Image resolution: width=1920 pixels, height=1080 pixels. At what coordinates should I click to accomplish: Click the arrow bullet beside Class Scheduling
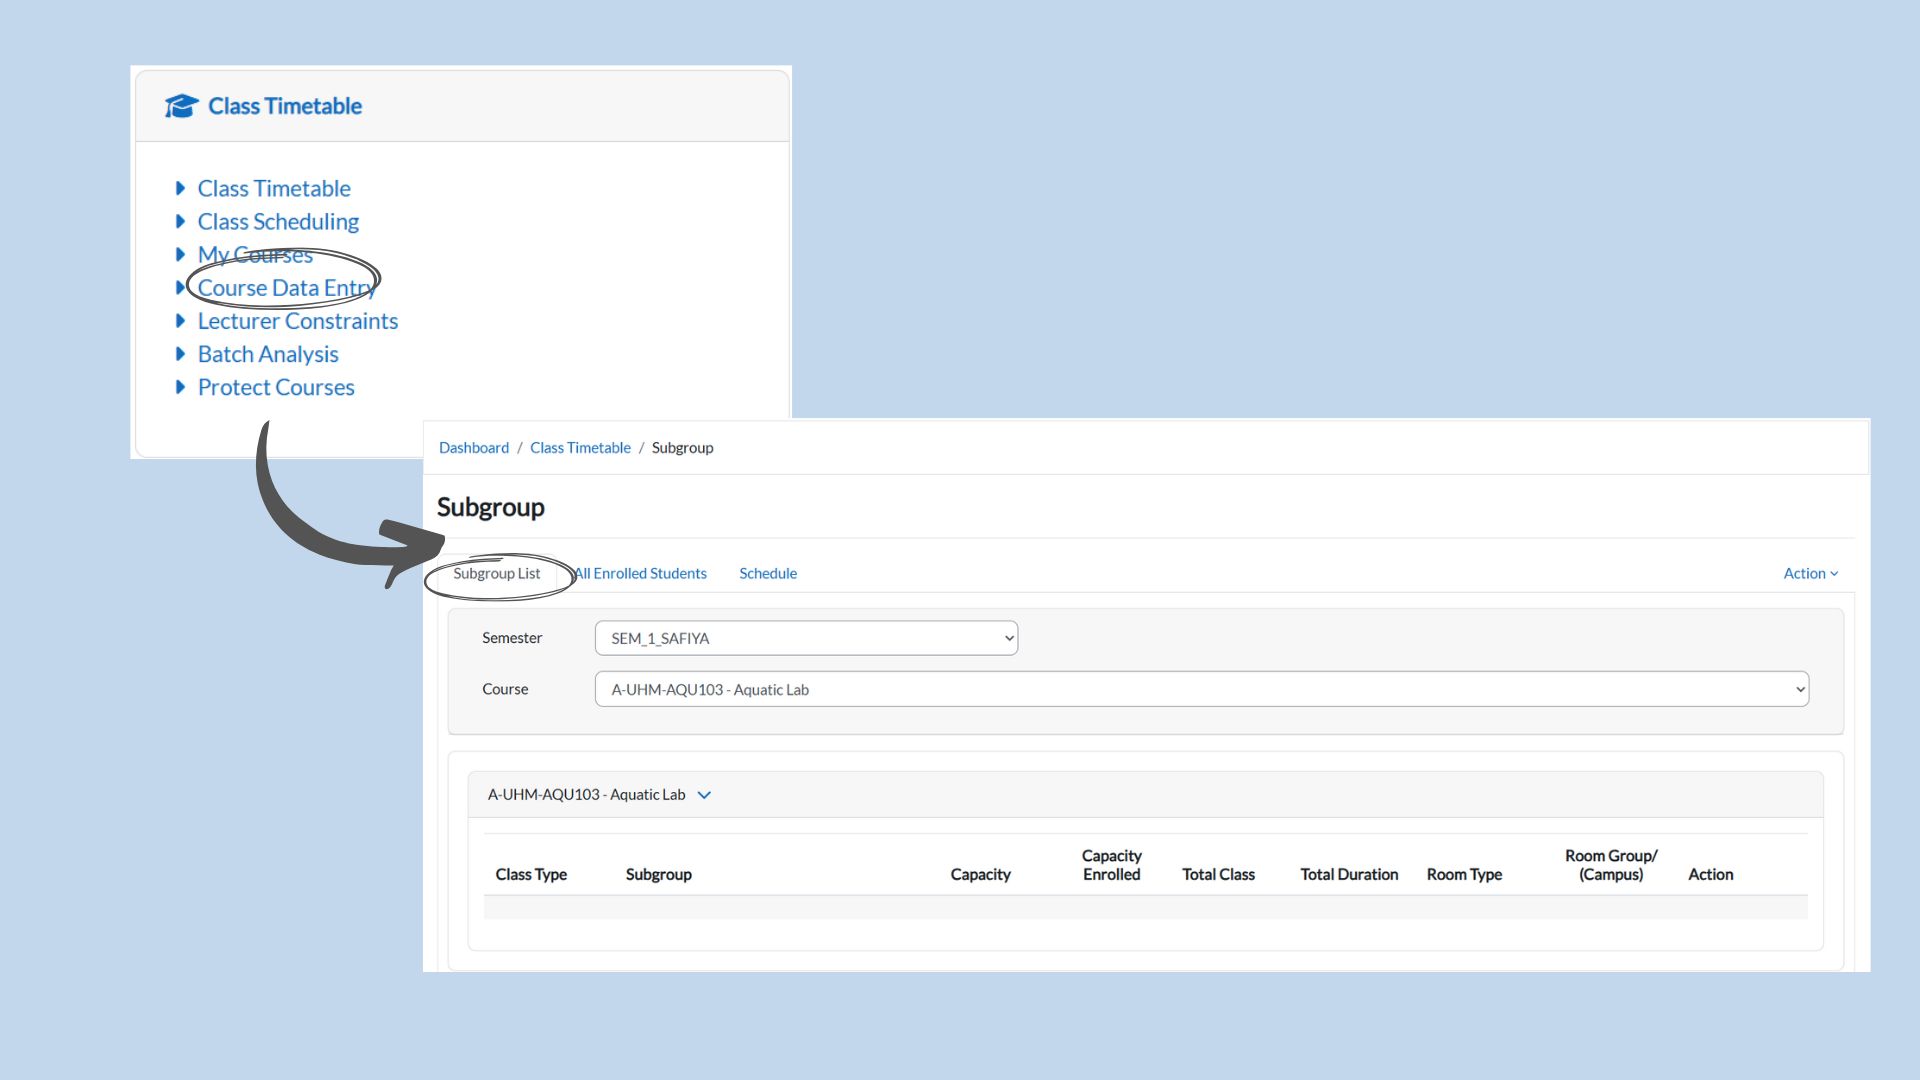[180, 221]
